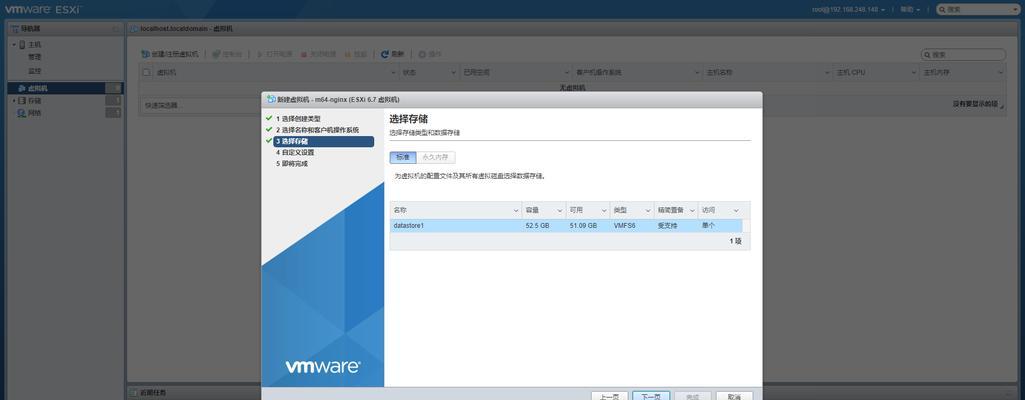Viewport: 1025px width, 400px height.
Task: Open 监控 under the host node
Action: pyautogui.click(x=34, y=71)
